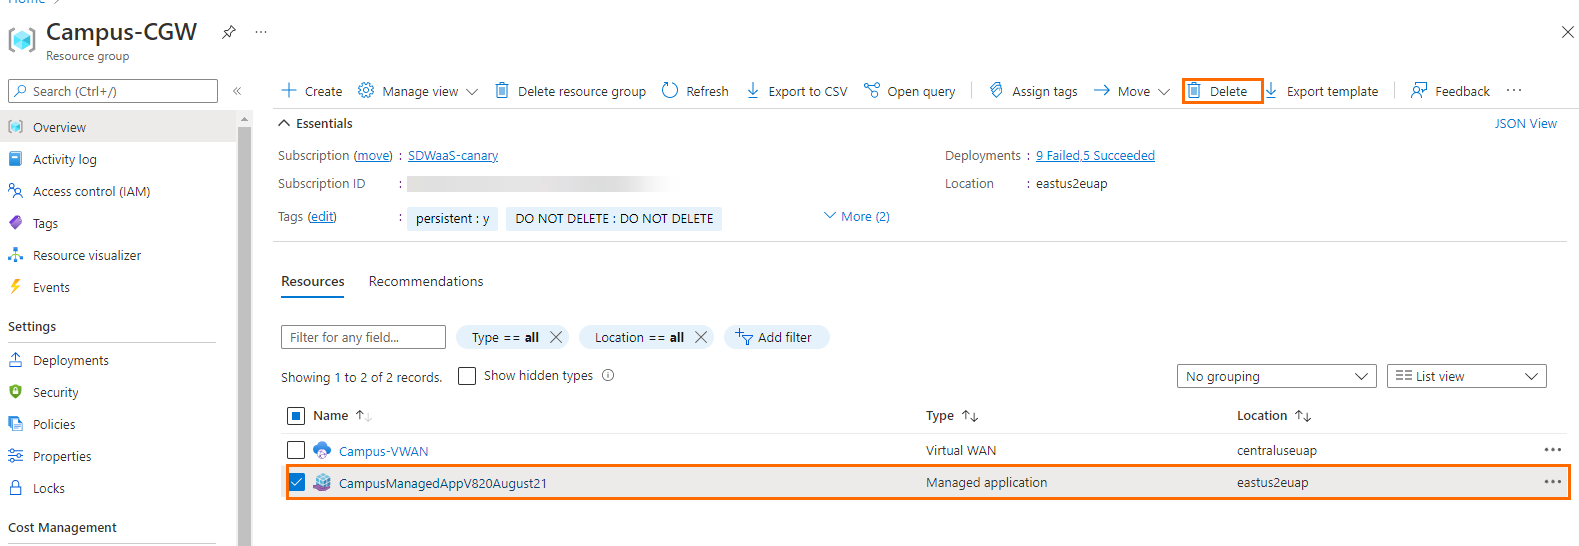Screen dimensions: 1579x546
Task: Click the Delete resource group button
Action: (x=571, y=91)
